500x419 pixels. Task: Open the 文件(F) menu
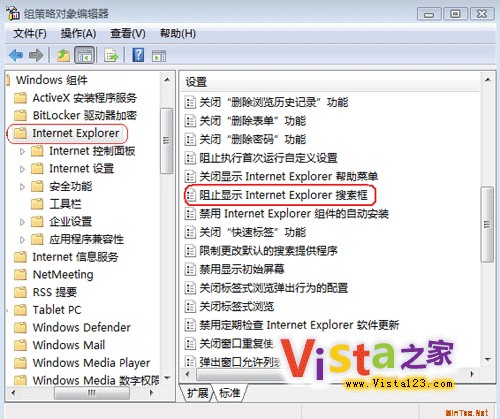point(30,33)
